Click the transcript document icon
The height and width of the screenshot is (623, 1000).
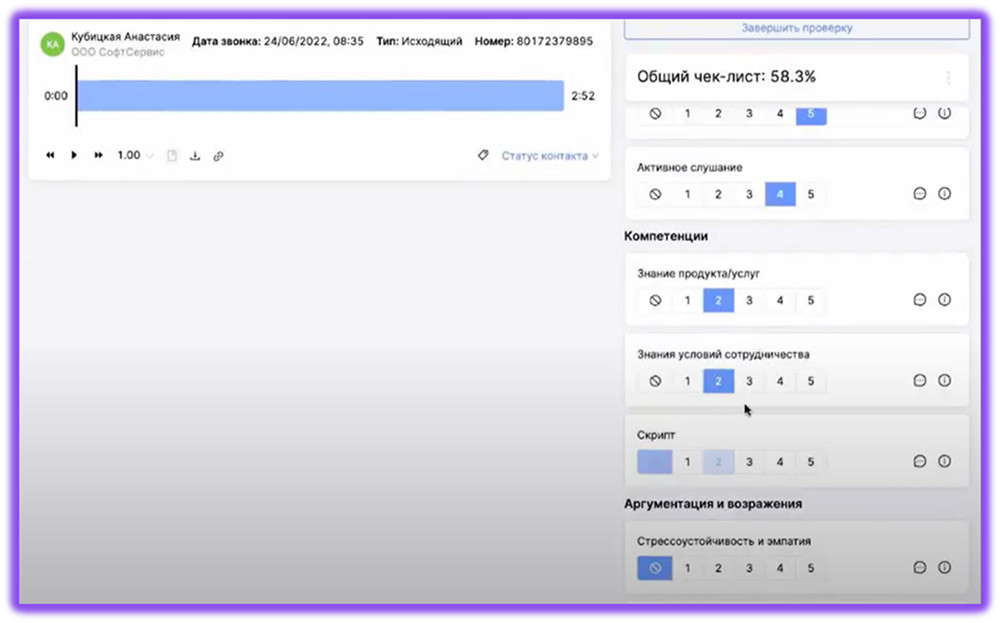point(172,156)
